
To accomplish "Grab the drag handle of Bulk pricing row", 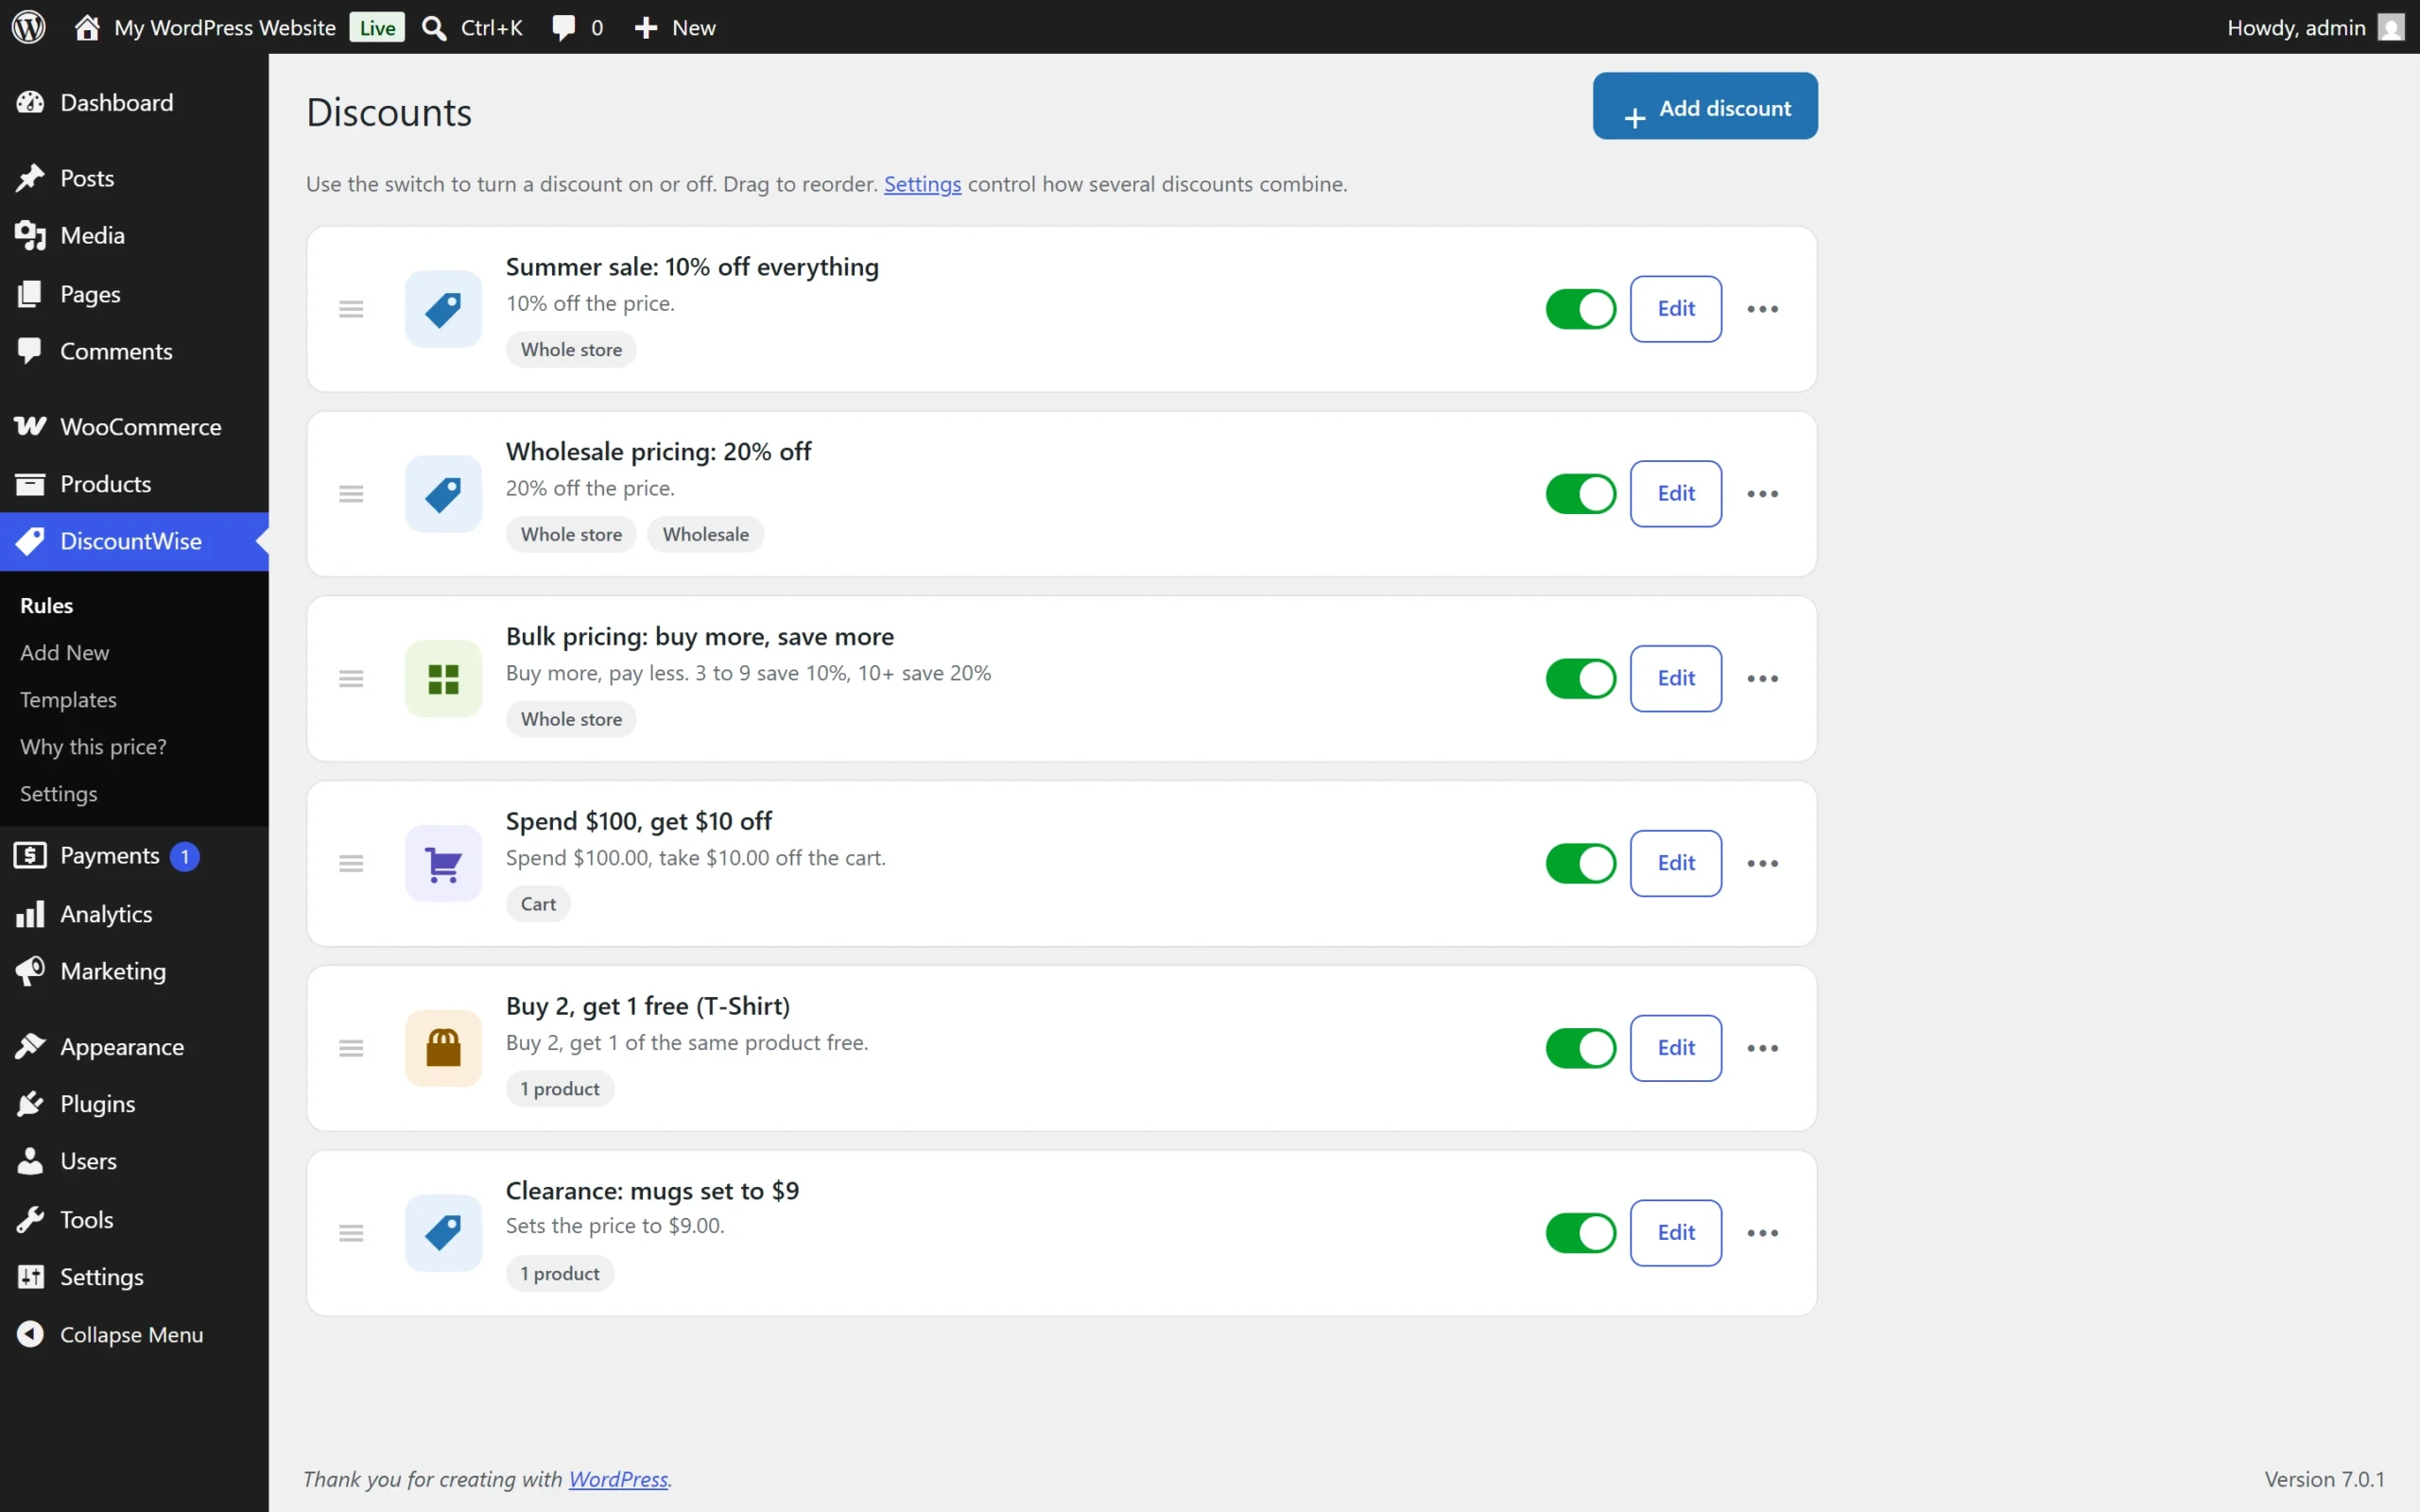I will pyautogui.click(x=351, y=679).
